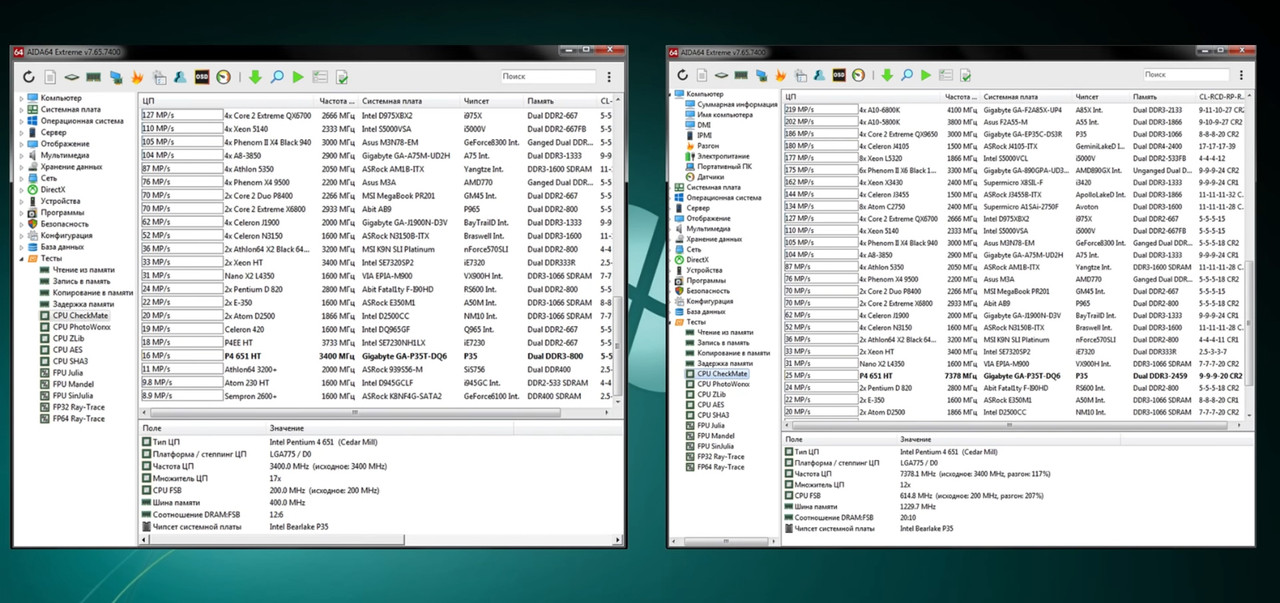
Task: Expand Системная плата node in the left window
Action: click(x=21, y=109)
